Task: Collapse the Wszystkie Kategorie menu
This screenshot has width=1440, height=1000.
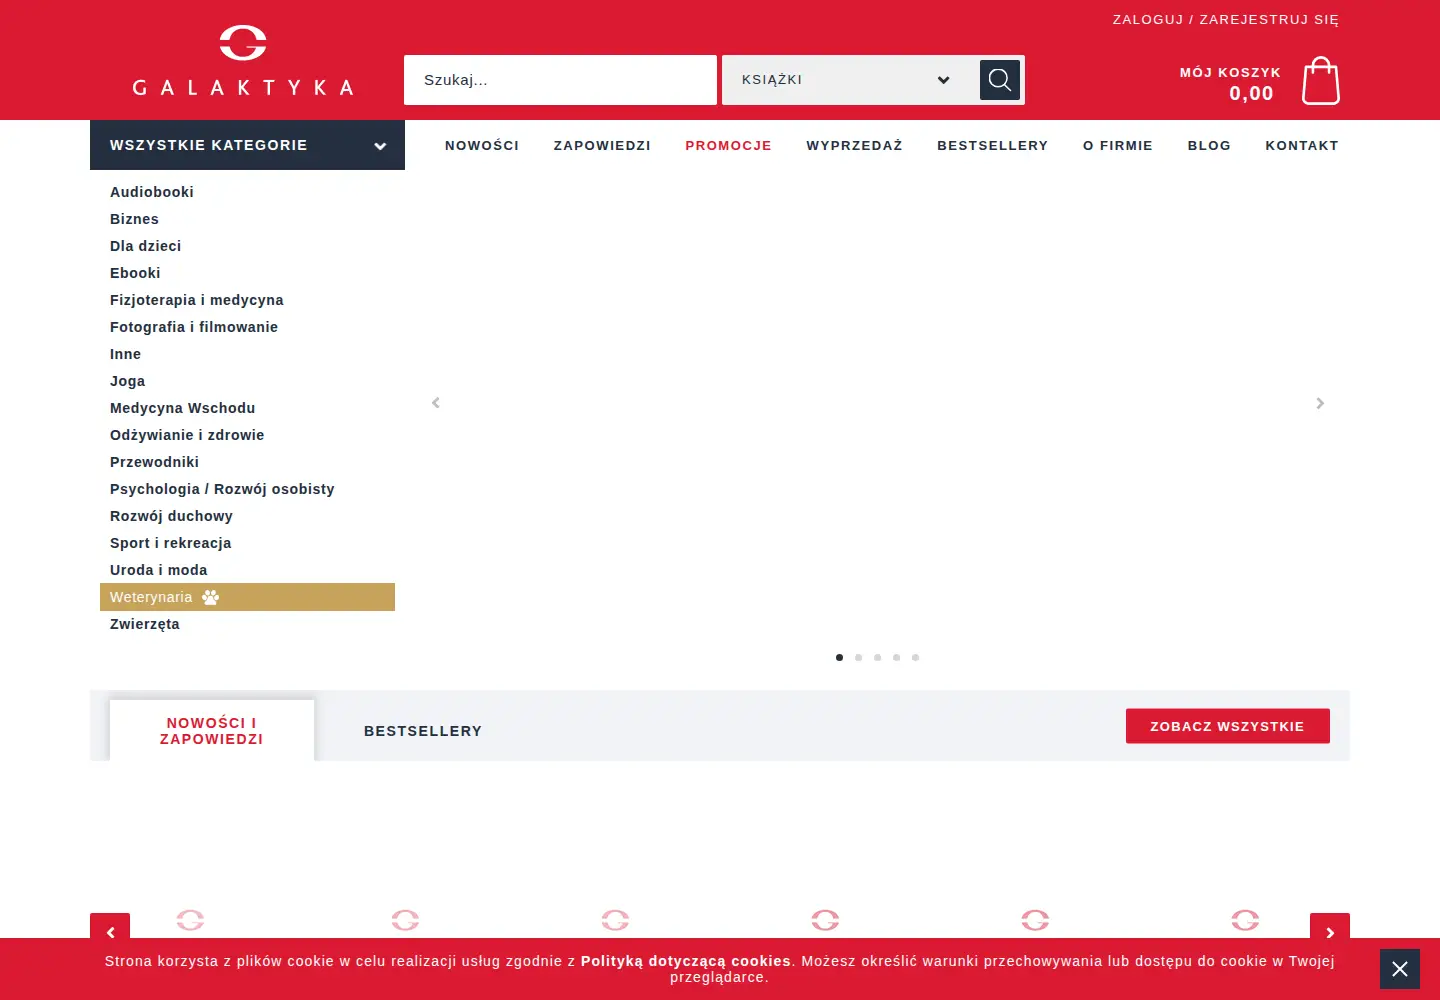Action: point(247,145)
